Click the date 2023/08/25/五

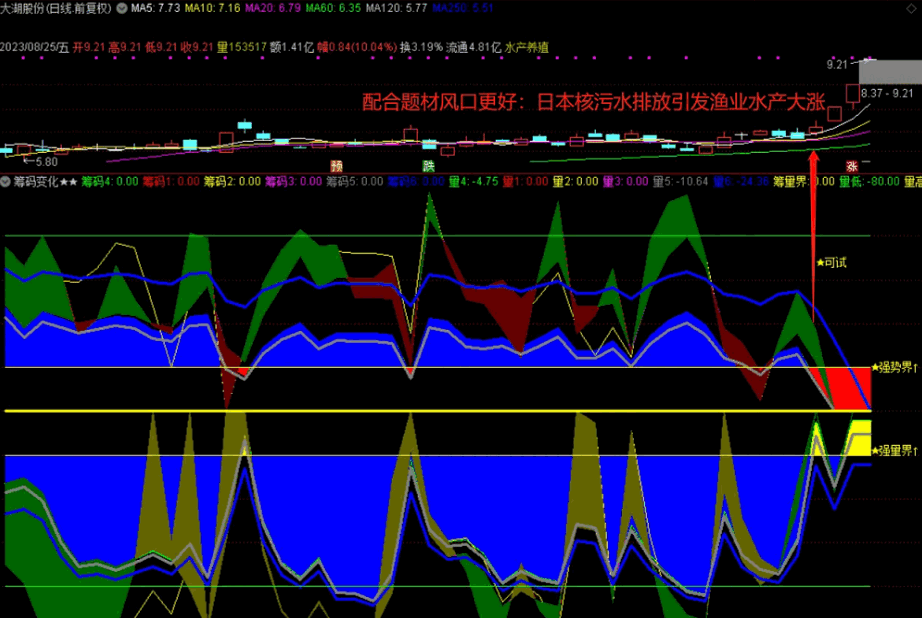(x=35, y=48)
